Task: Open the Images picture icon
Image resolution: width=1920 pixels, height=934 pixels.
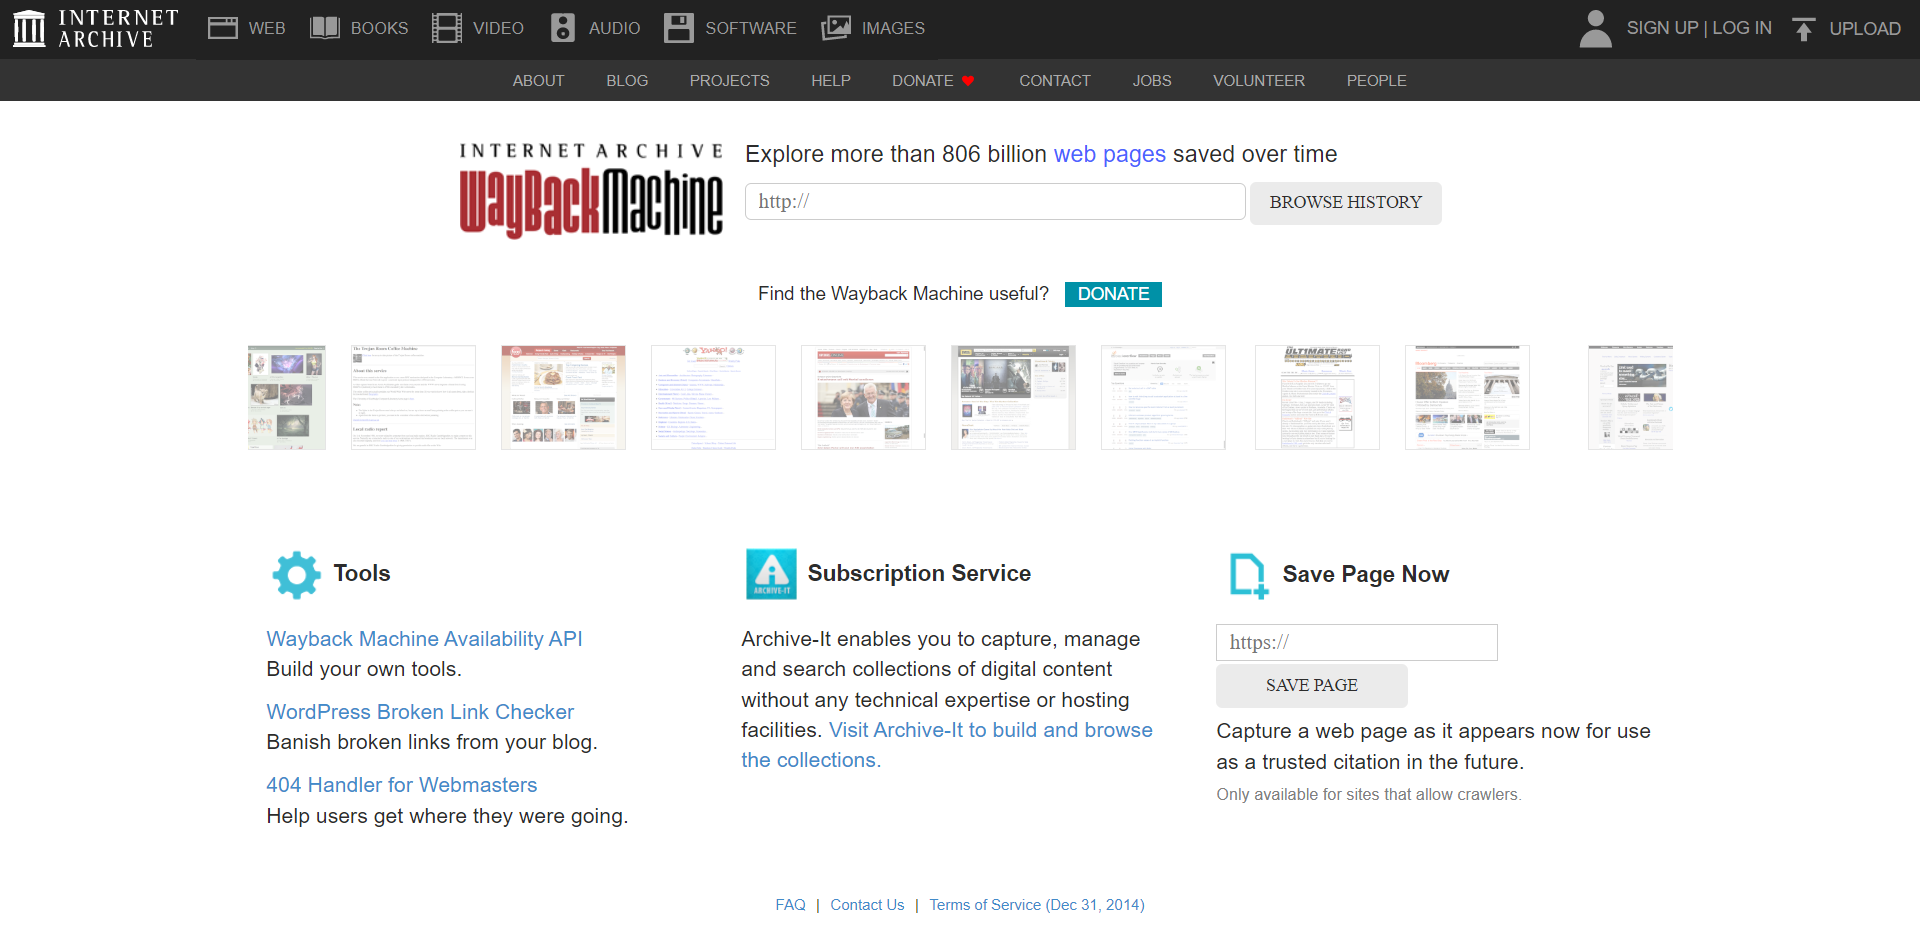Action: [836, 28]
